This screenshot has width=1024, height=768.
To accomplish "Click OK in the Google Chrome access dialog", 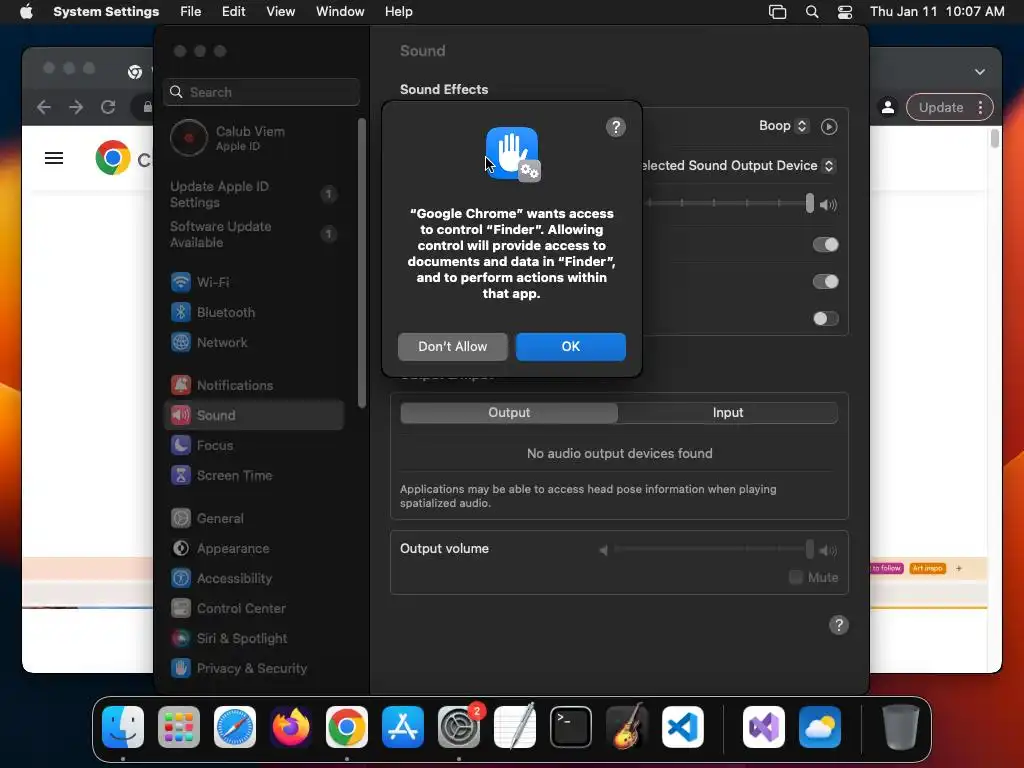I will [570, 346].
